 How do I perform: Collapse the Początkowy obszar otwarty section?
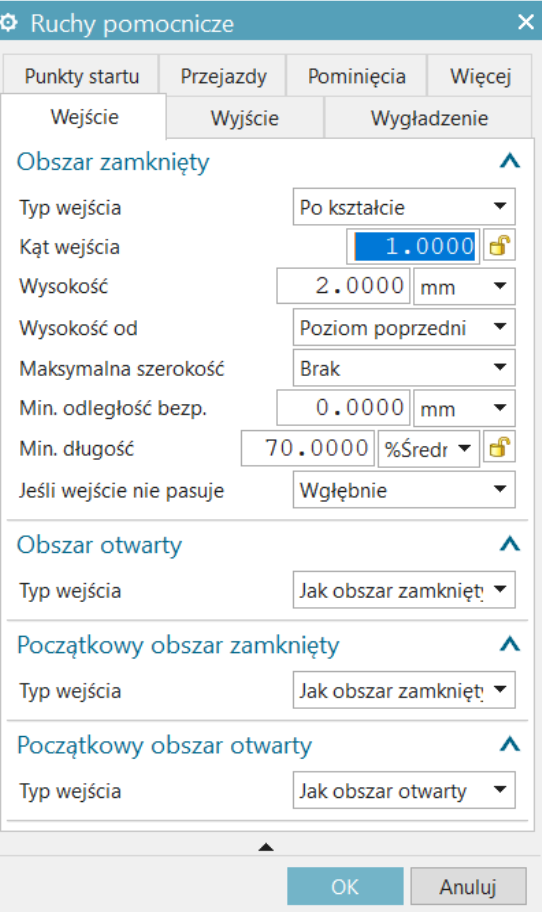[x=509, y=744]
